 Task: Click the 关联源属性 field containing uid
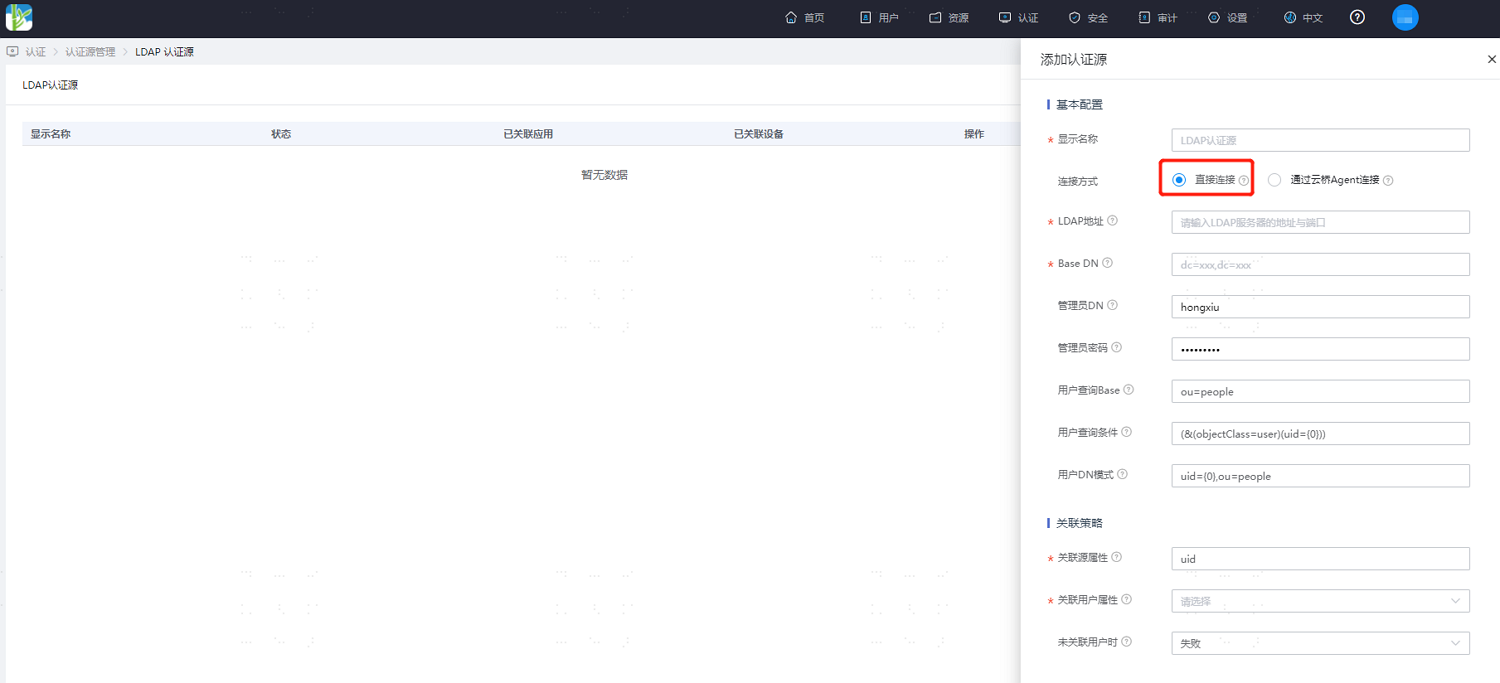coord(1320,558)
